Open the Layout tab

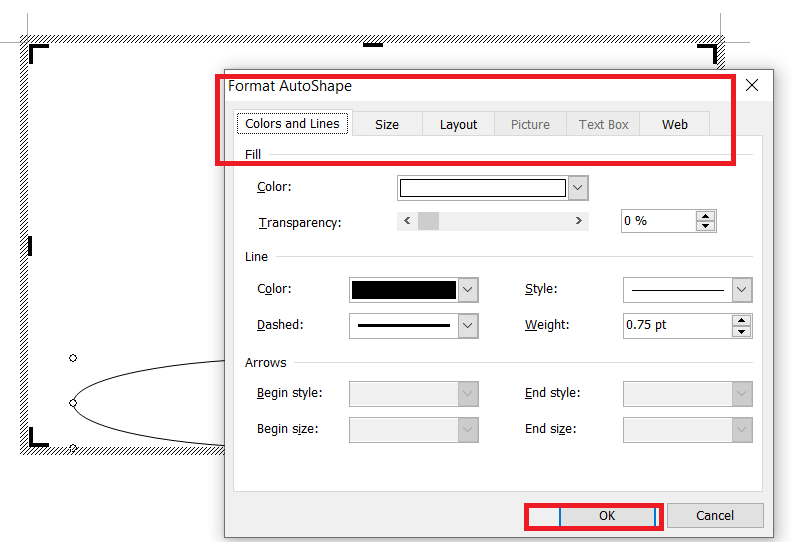458,124
